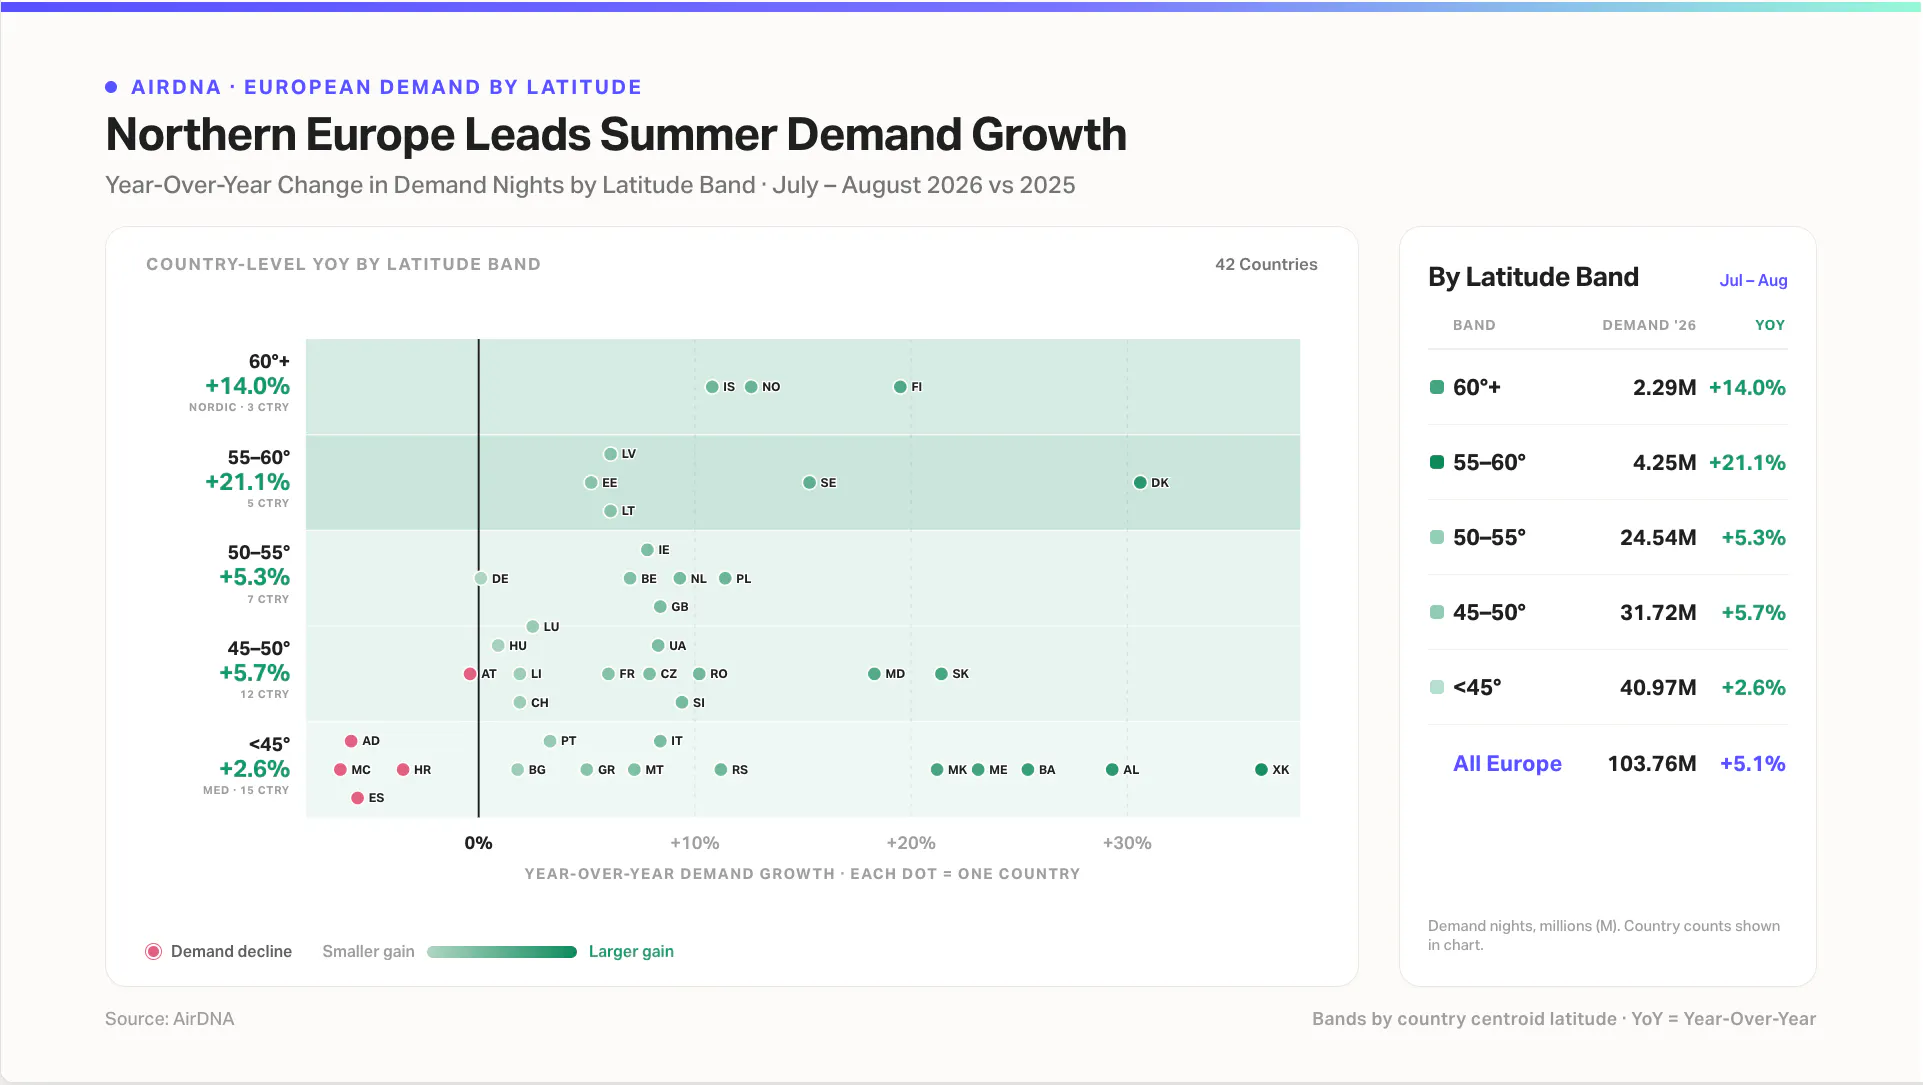
Task: Click the XK country dot
Action: click(1261, 769)
